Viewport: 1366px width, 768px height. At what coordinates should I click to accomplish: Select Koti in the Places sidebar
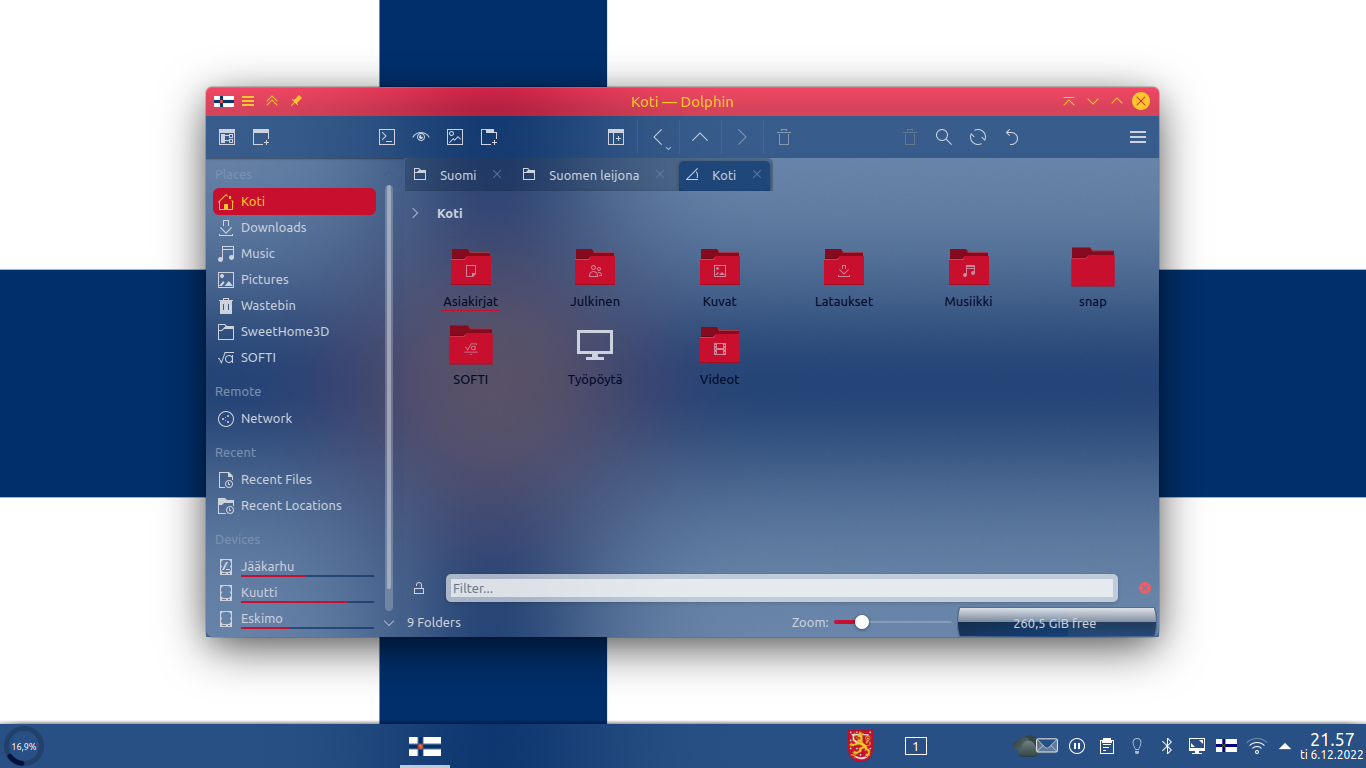[294, 201]
